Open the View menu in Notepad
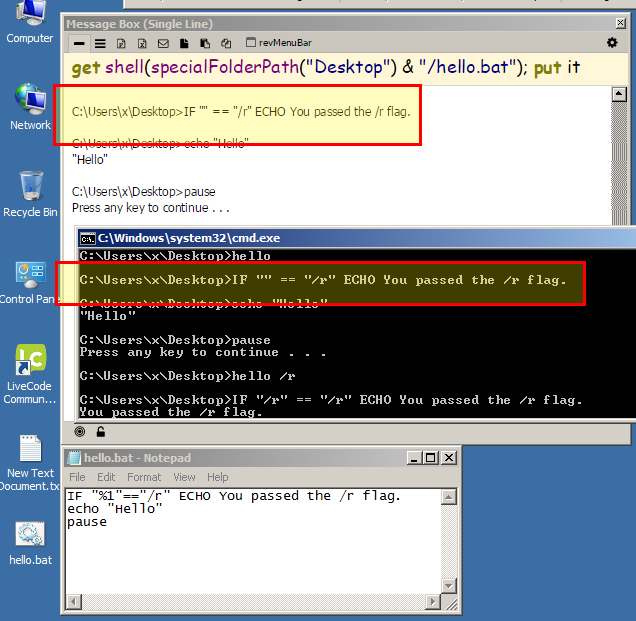Image resolution: width=636 pixels, height=621 pixels. (x=184, y=477)
